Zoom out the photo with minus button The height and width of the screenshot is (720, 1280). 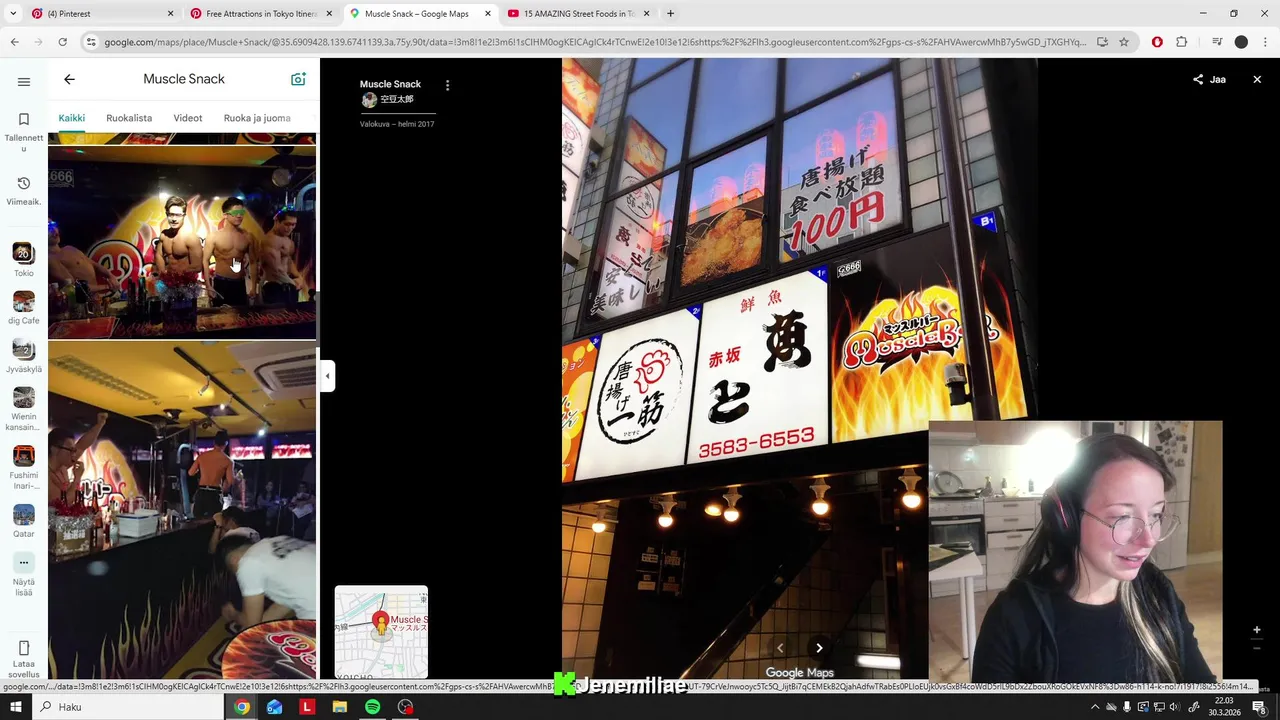(1257, 648)
